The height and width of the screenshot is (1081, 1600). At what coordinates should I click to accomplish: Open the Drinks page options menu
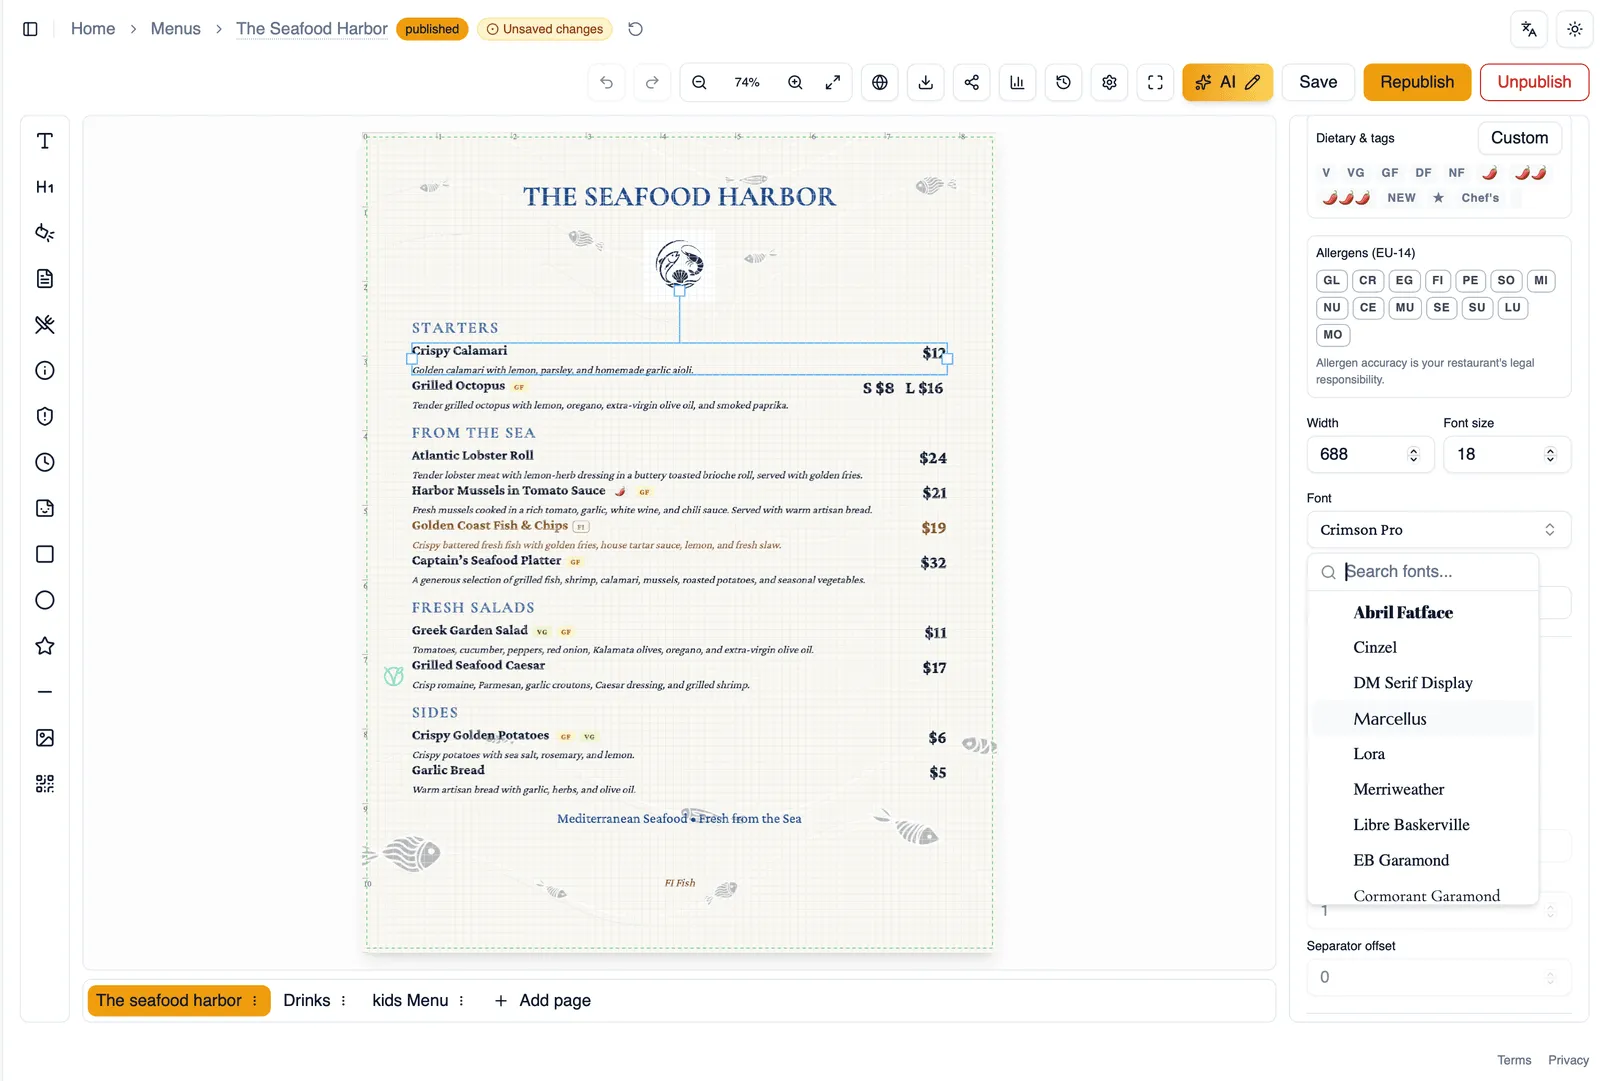(x=343, y=1001)
